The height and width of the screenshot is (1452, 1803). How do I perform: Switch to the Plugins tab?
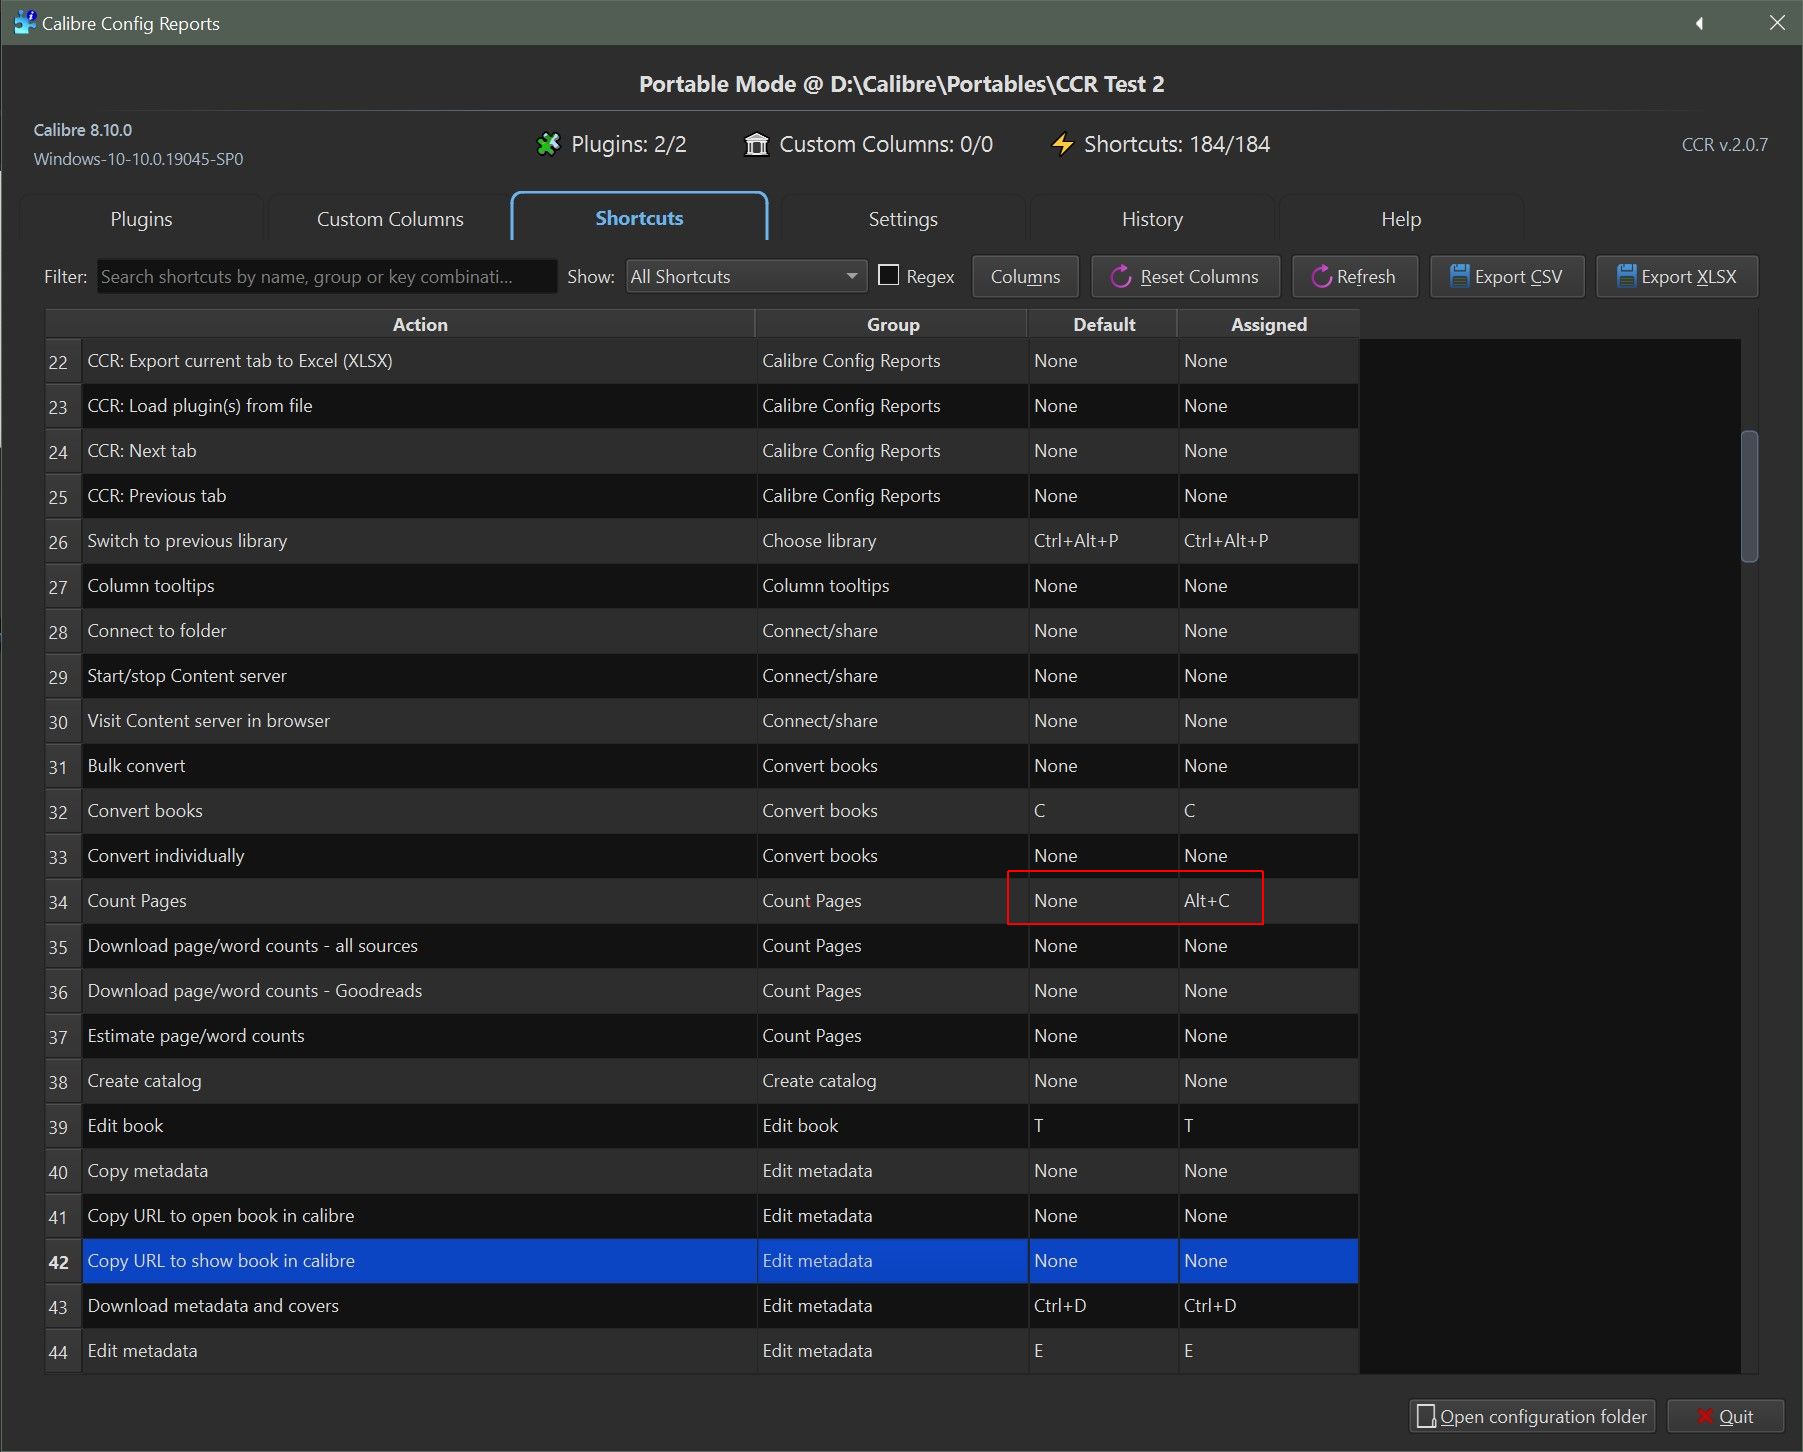pos(141,219)
